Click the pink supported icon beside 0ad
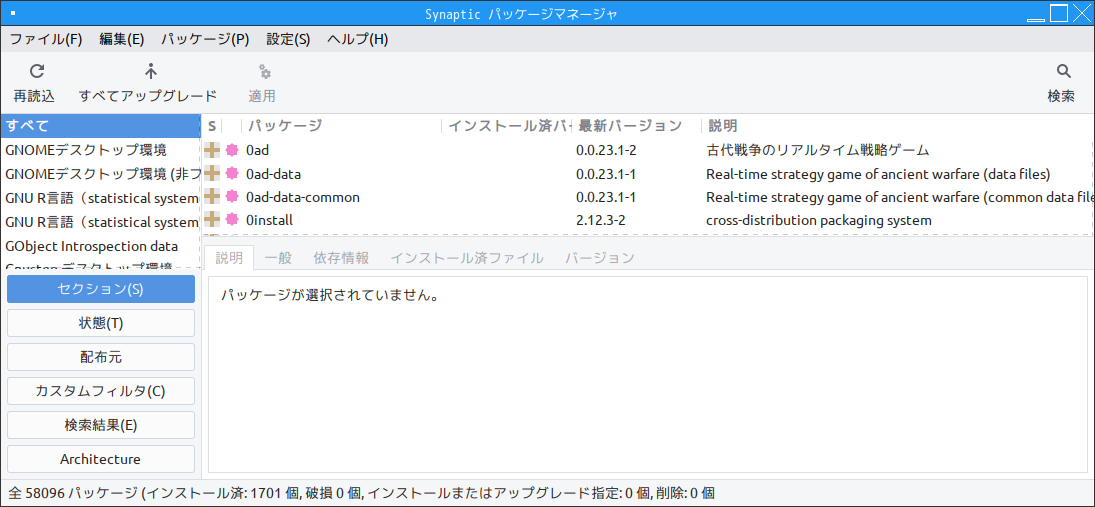 pyautogui.click(x=232, y=150)
